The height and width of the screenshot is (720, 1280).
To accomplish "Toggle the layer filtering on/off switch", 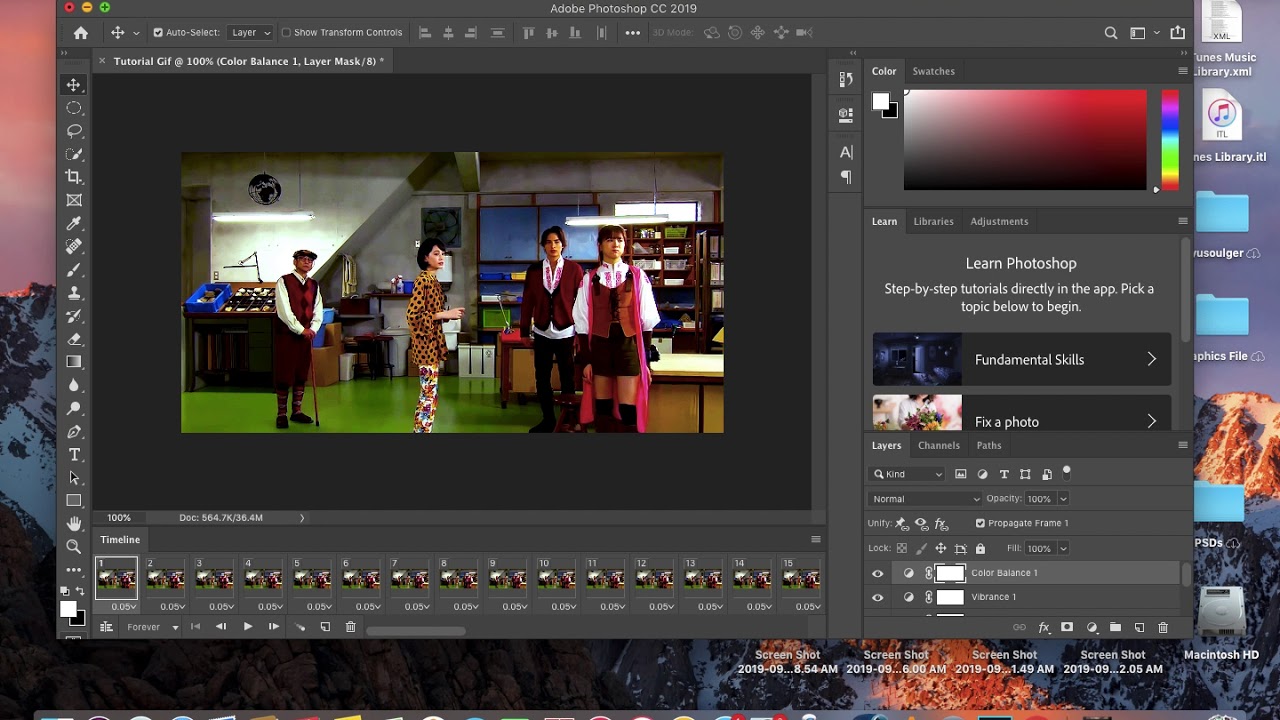I will (1067, 471).
